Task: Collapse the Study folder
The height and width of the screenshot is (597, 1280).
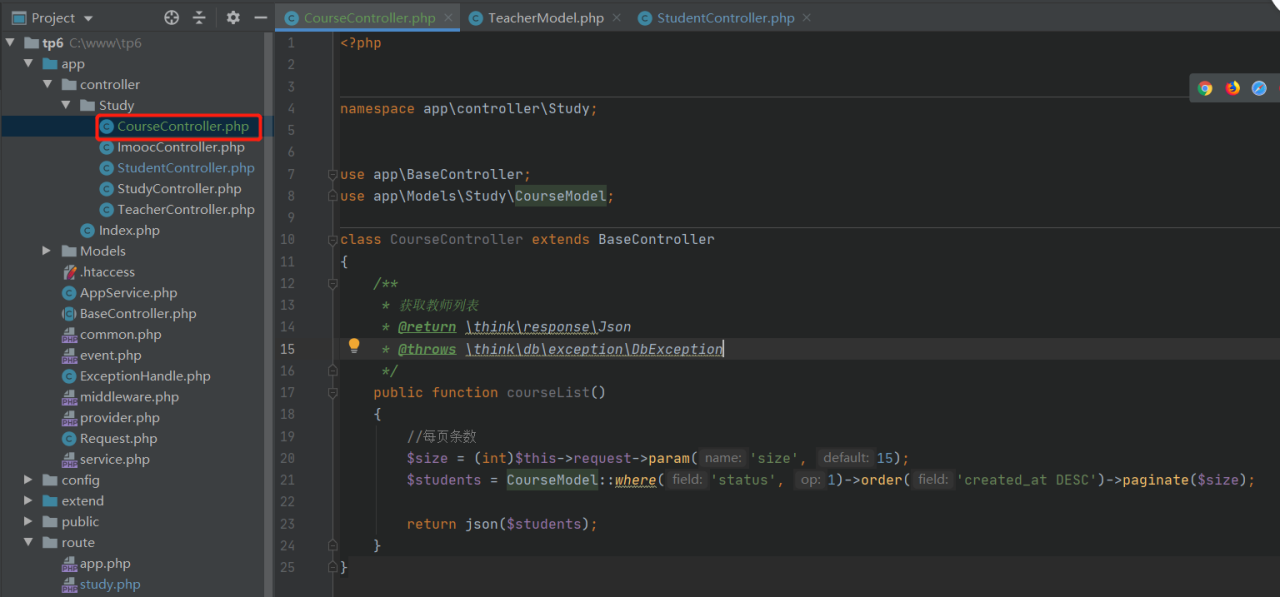Action: (66, 105)
